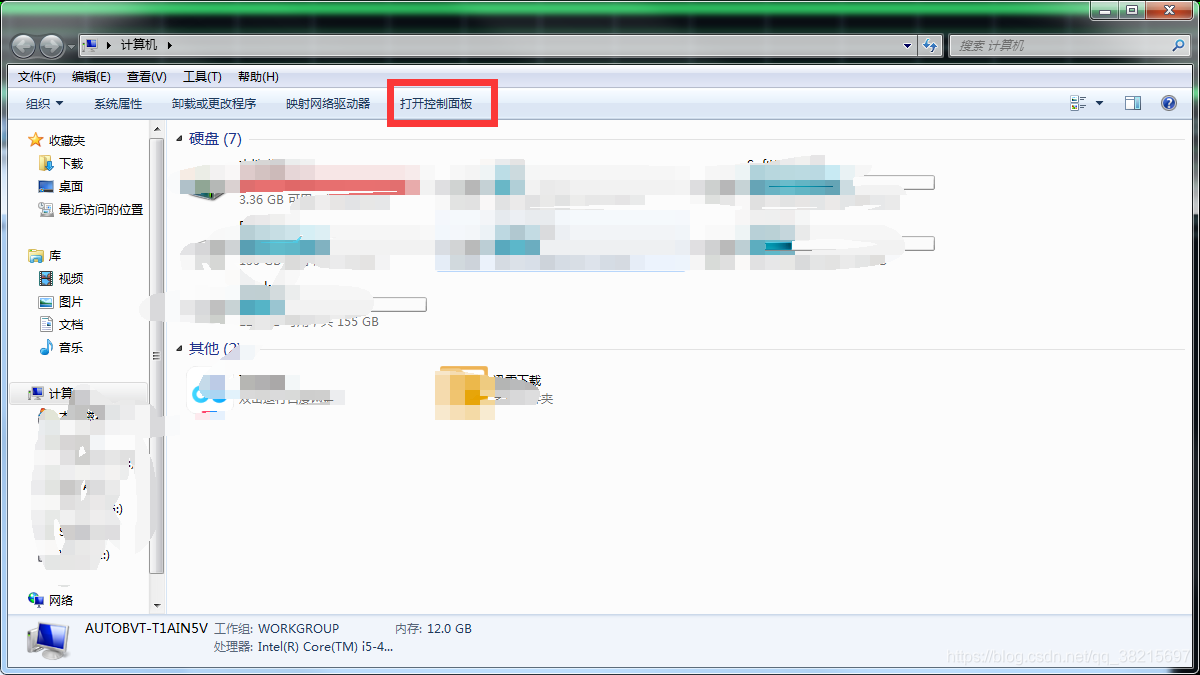Maximize the window
Image resolution: width=1200 pixels, height=675 pixels.
click(1131, 9)
